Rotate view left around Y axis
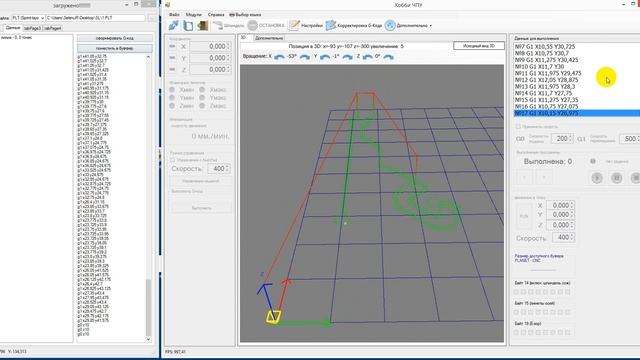Screen dimensions: 640x360 point(325,57)
